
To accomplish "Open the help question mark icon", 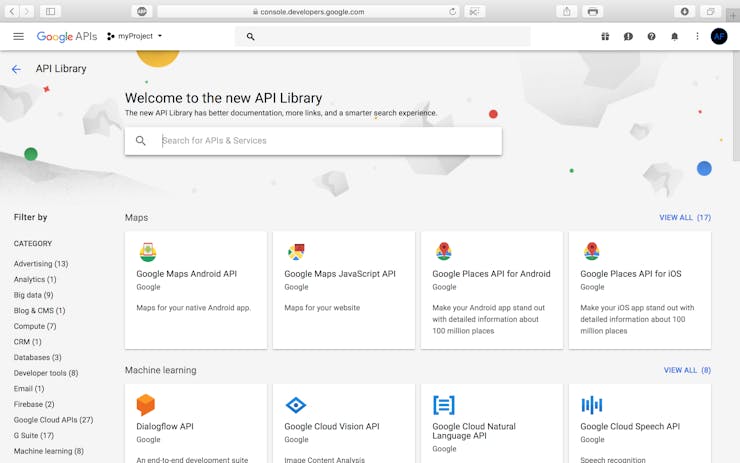I will (651, 36).
